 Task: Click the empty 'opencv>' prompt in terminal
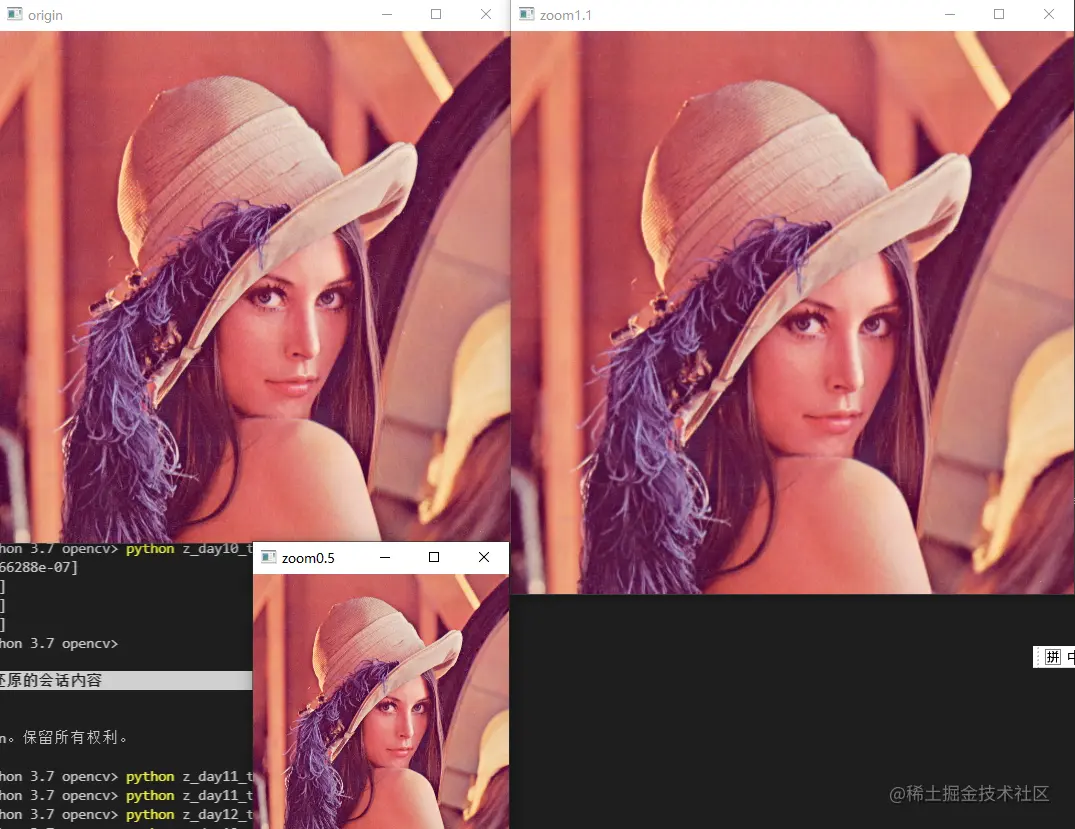point(59,643)
